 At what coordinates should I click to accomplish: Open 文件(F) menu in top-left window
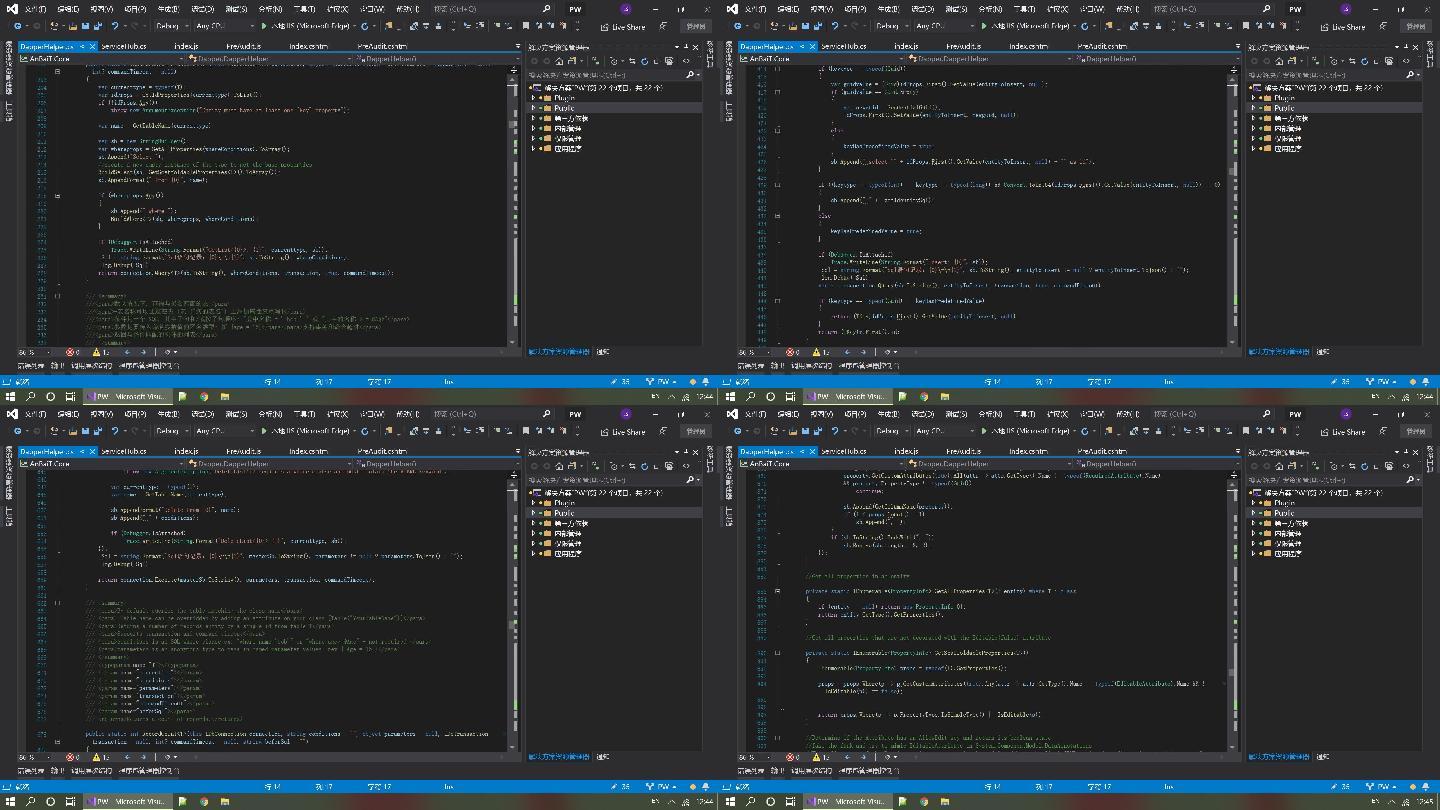35,9
